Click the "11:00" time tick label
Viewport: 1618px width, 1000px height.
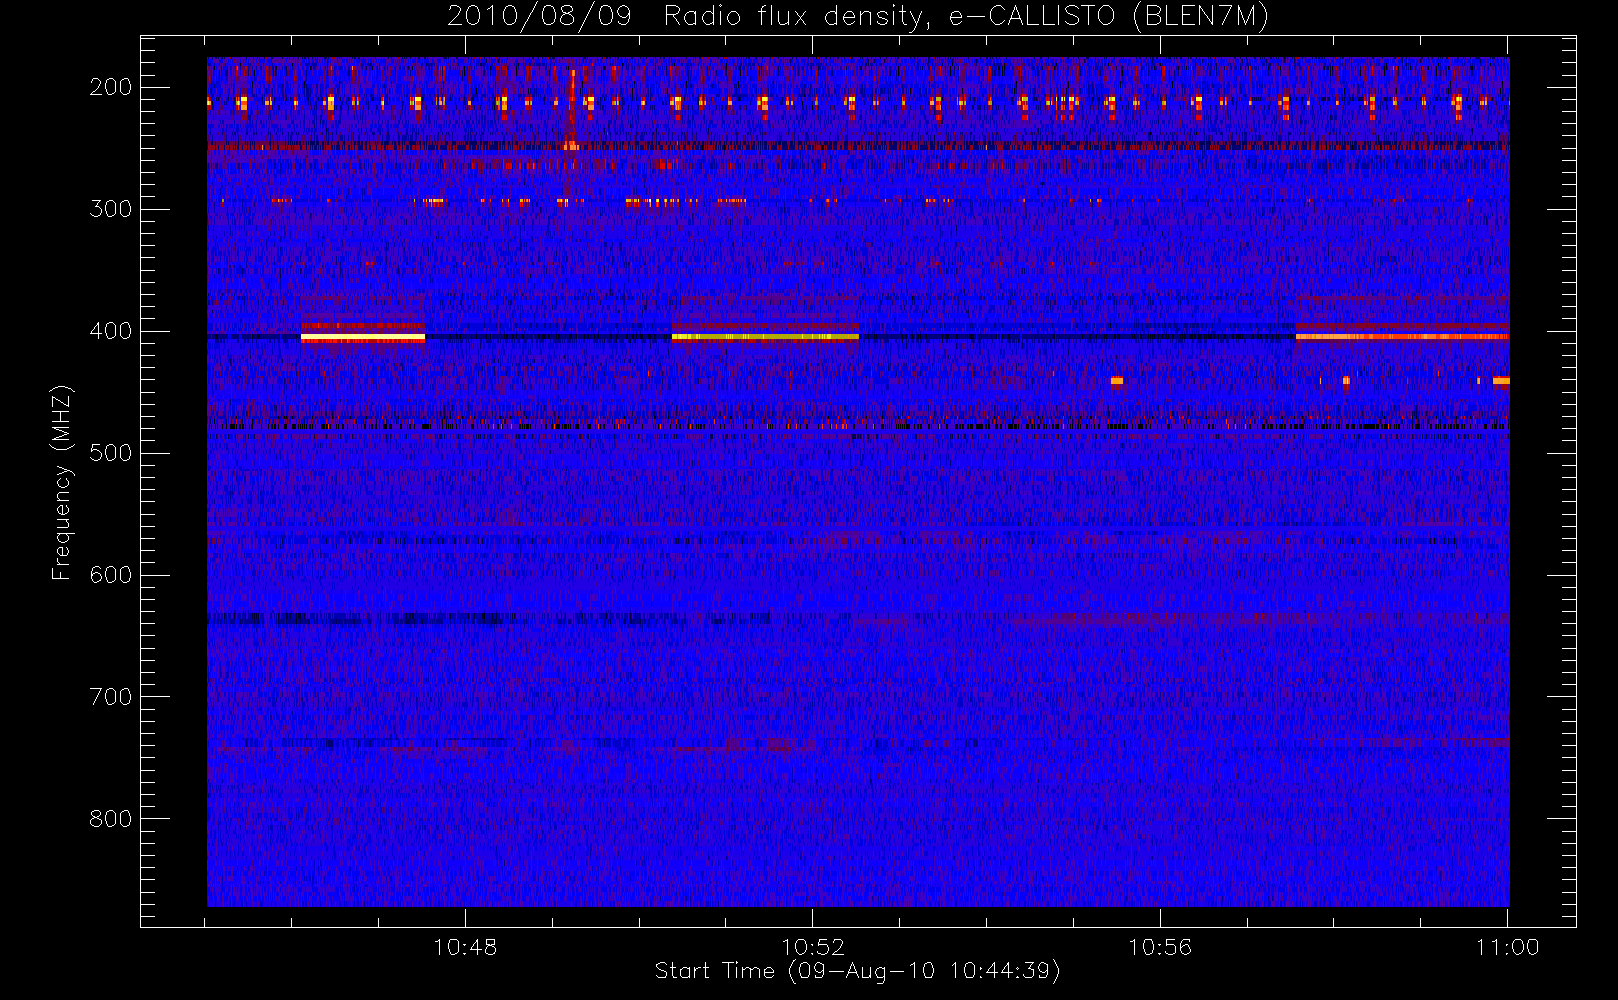(1507, 947)
